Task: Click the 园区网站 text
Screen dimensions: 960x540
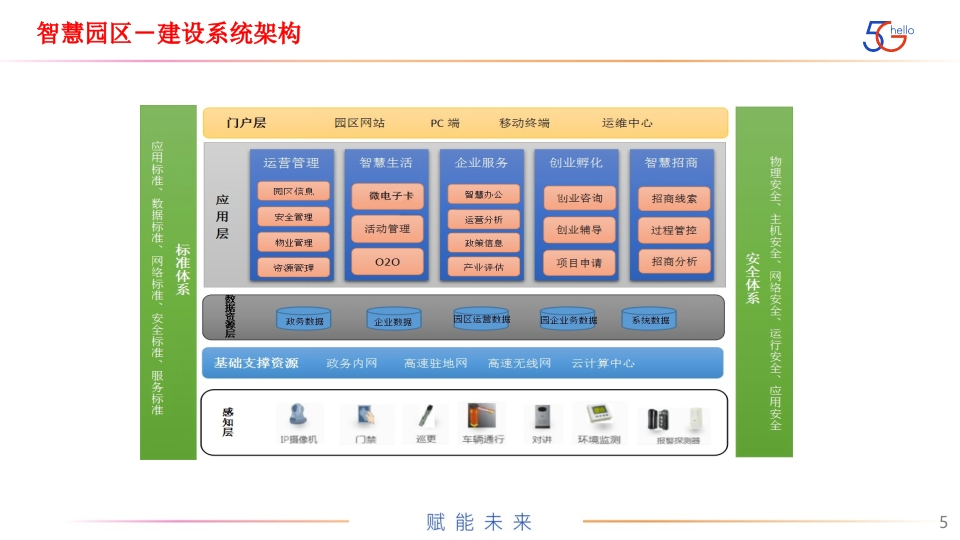Action: click(359, 123)
